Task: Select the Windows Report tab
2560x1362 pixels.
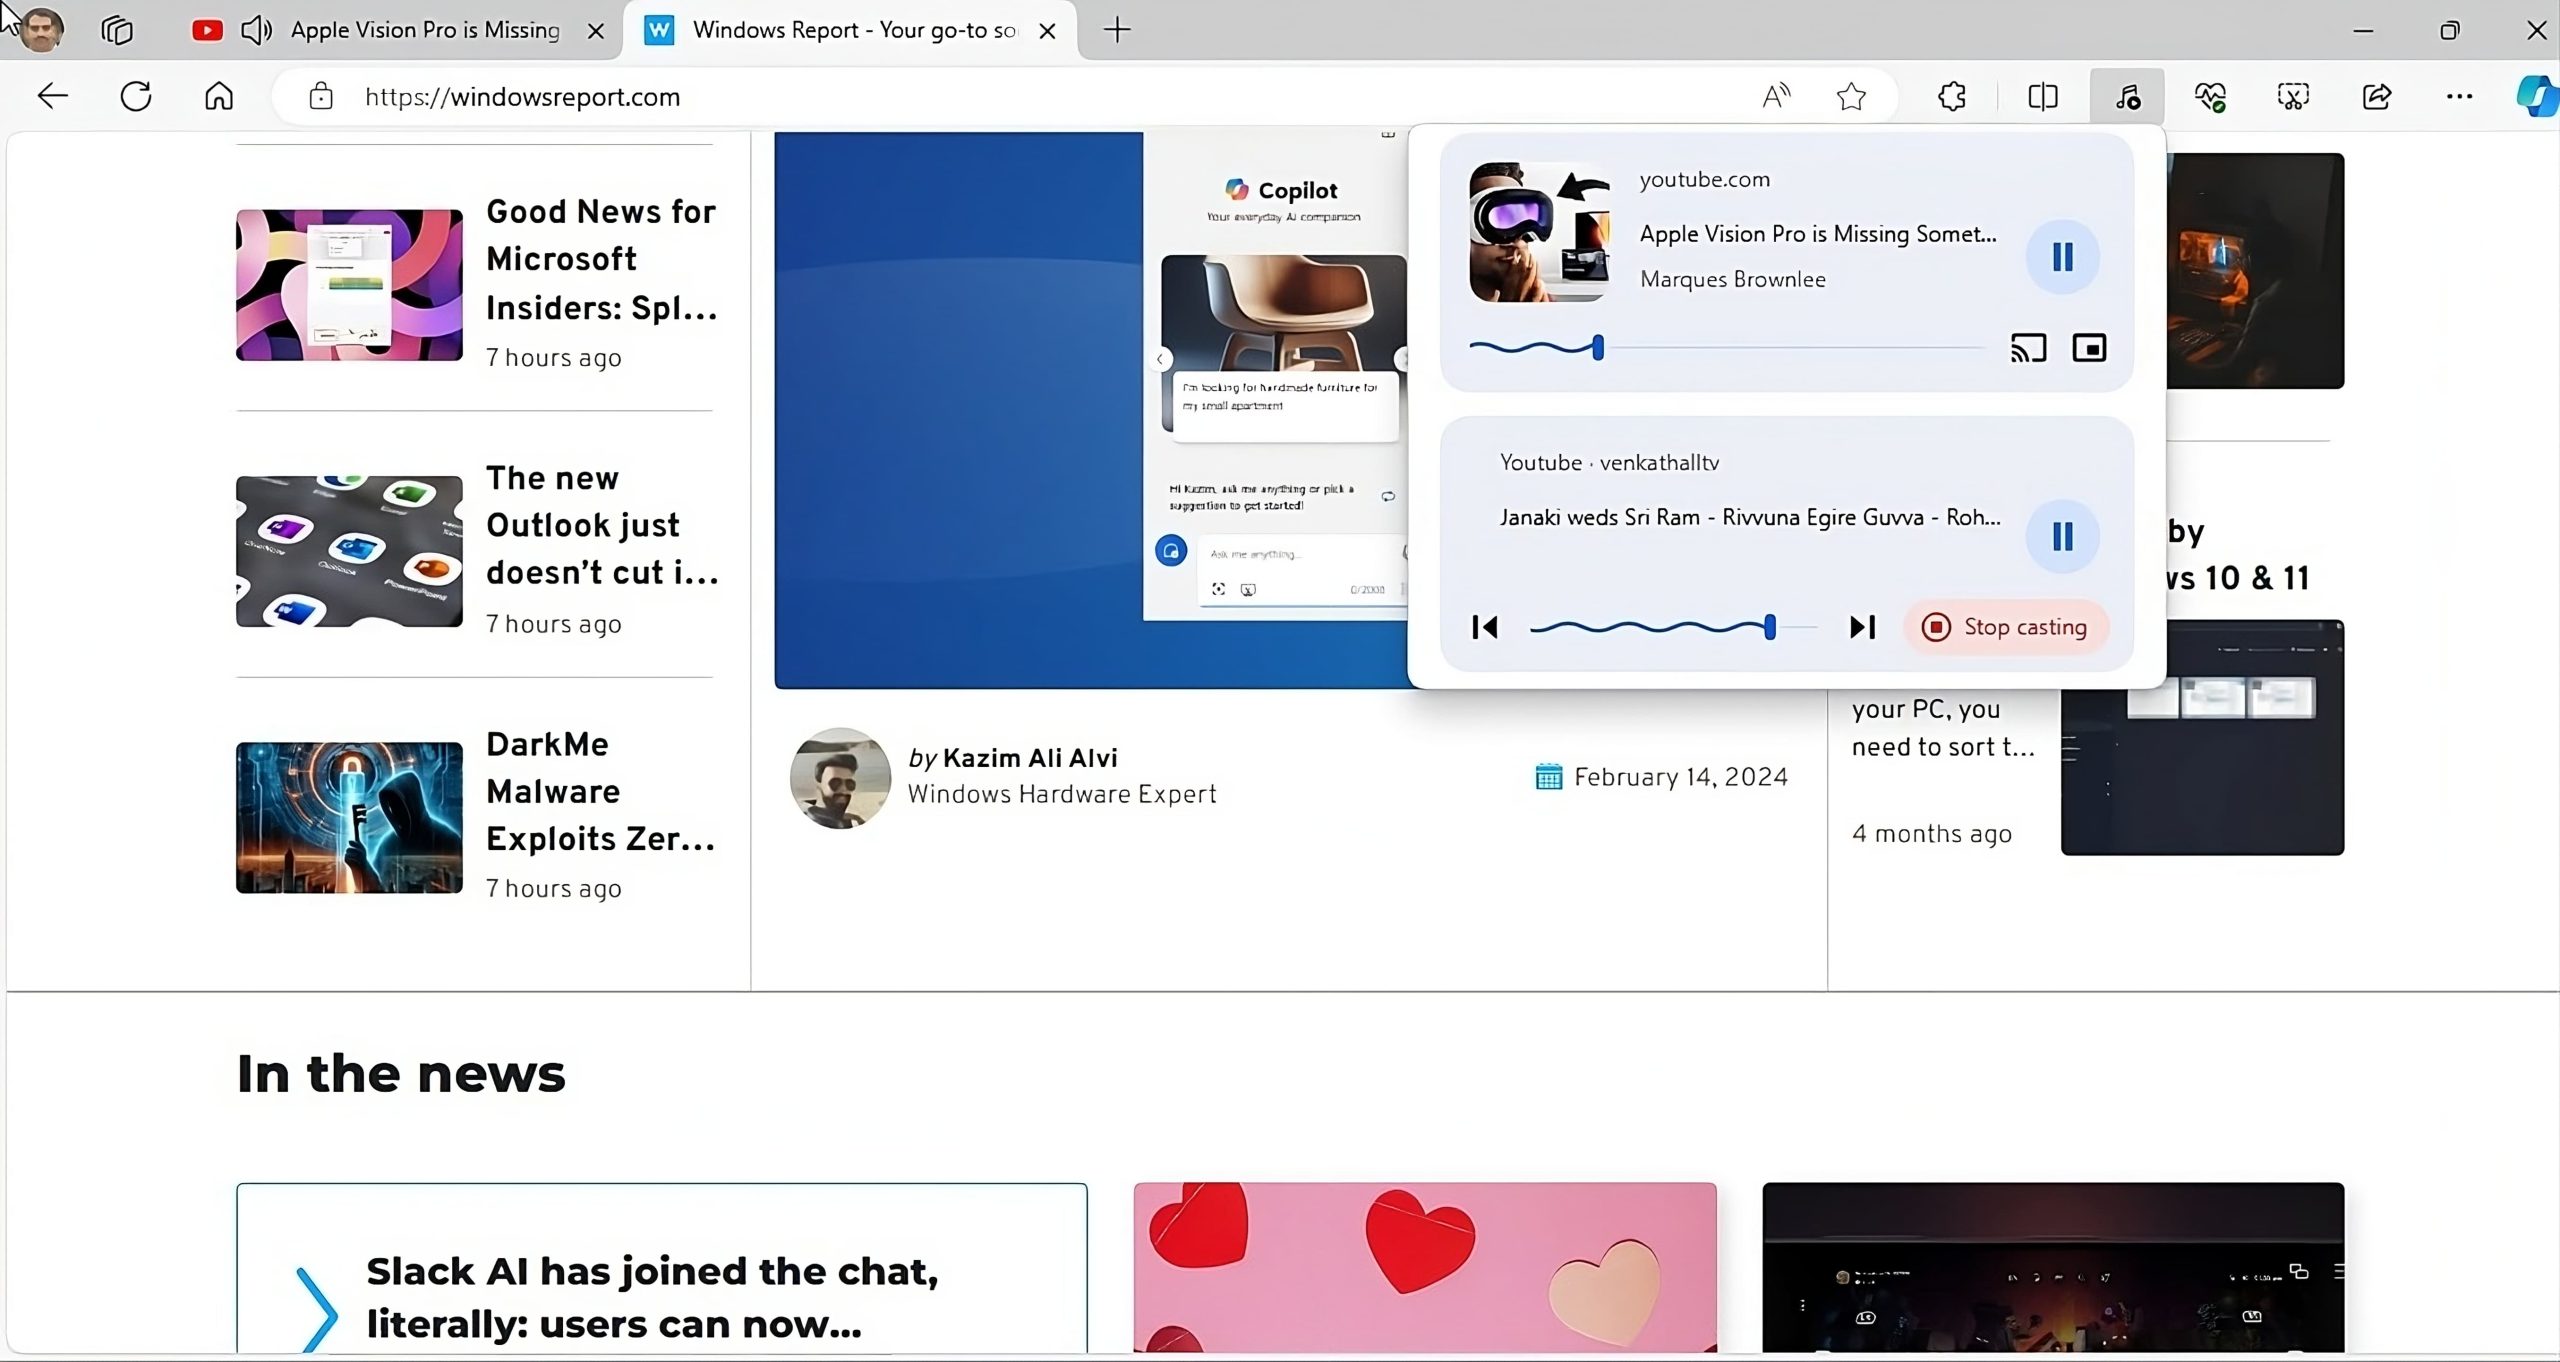Action: click(x=850, y=30)
